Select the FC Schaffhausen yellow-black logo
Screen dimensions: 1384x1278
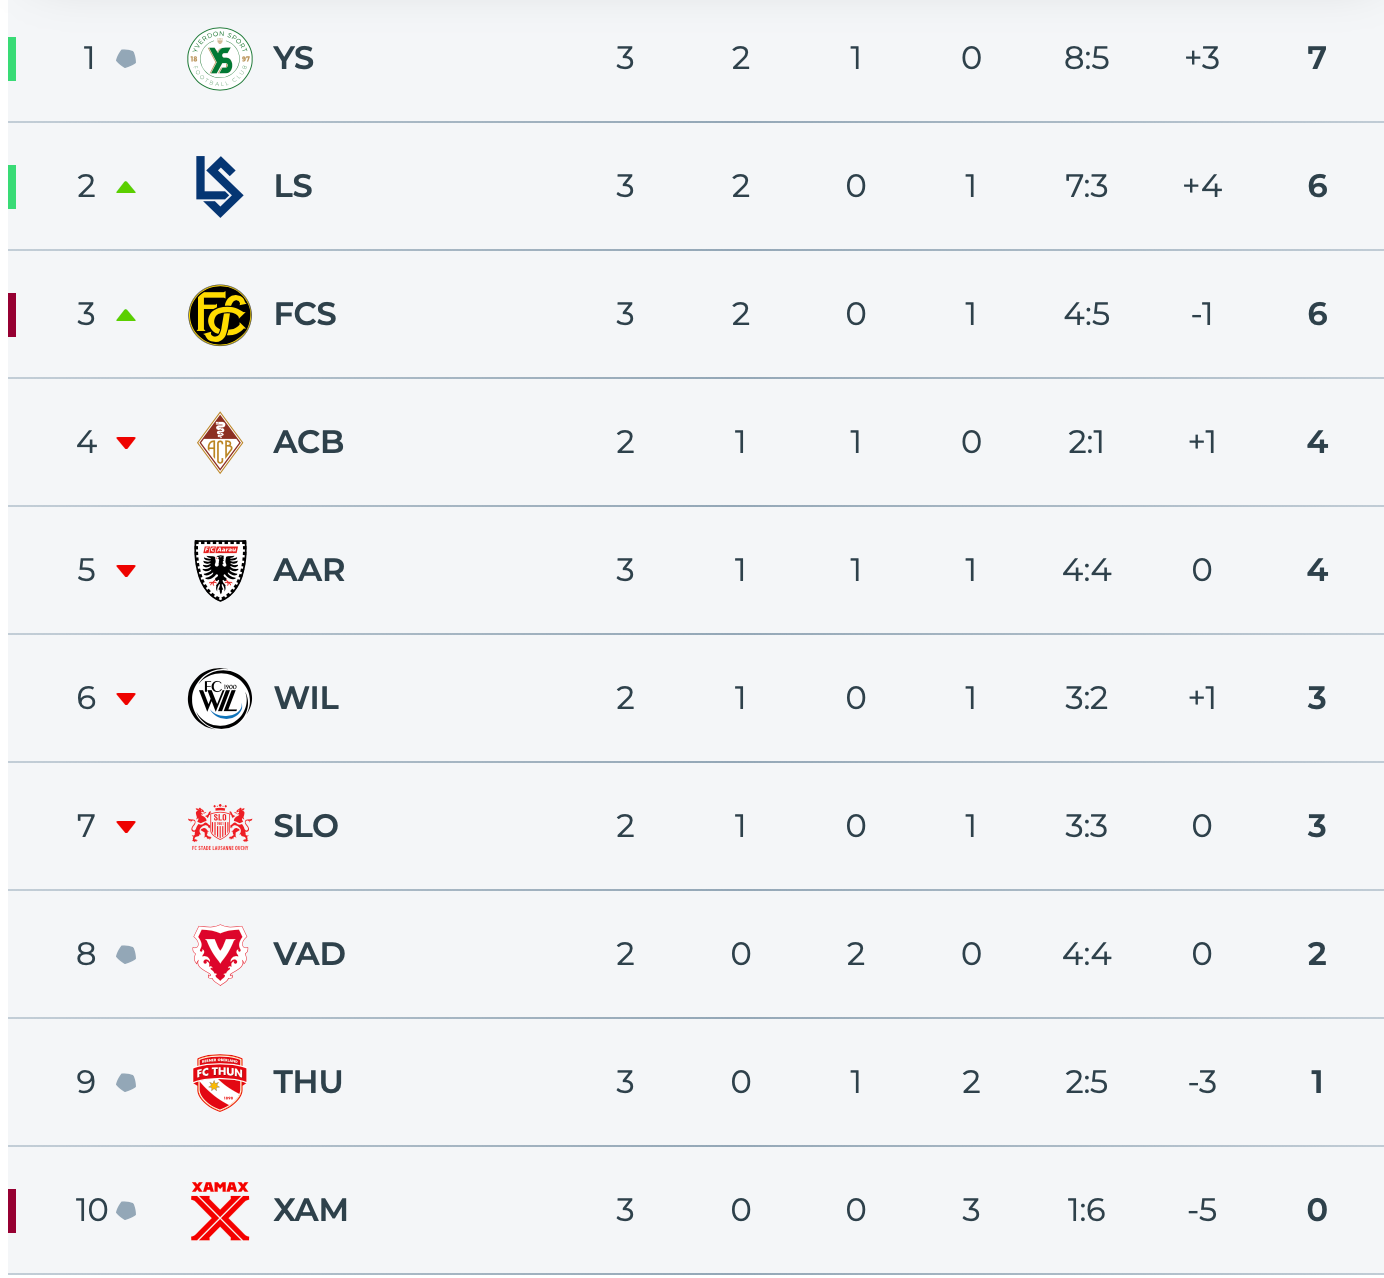click(220, 315)
